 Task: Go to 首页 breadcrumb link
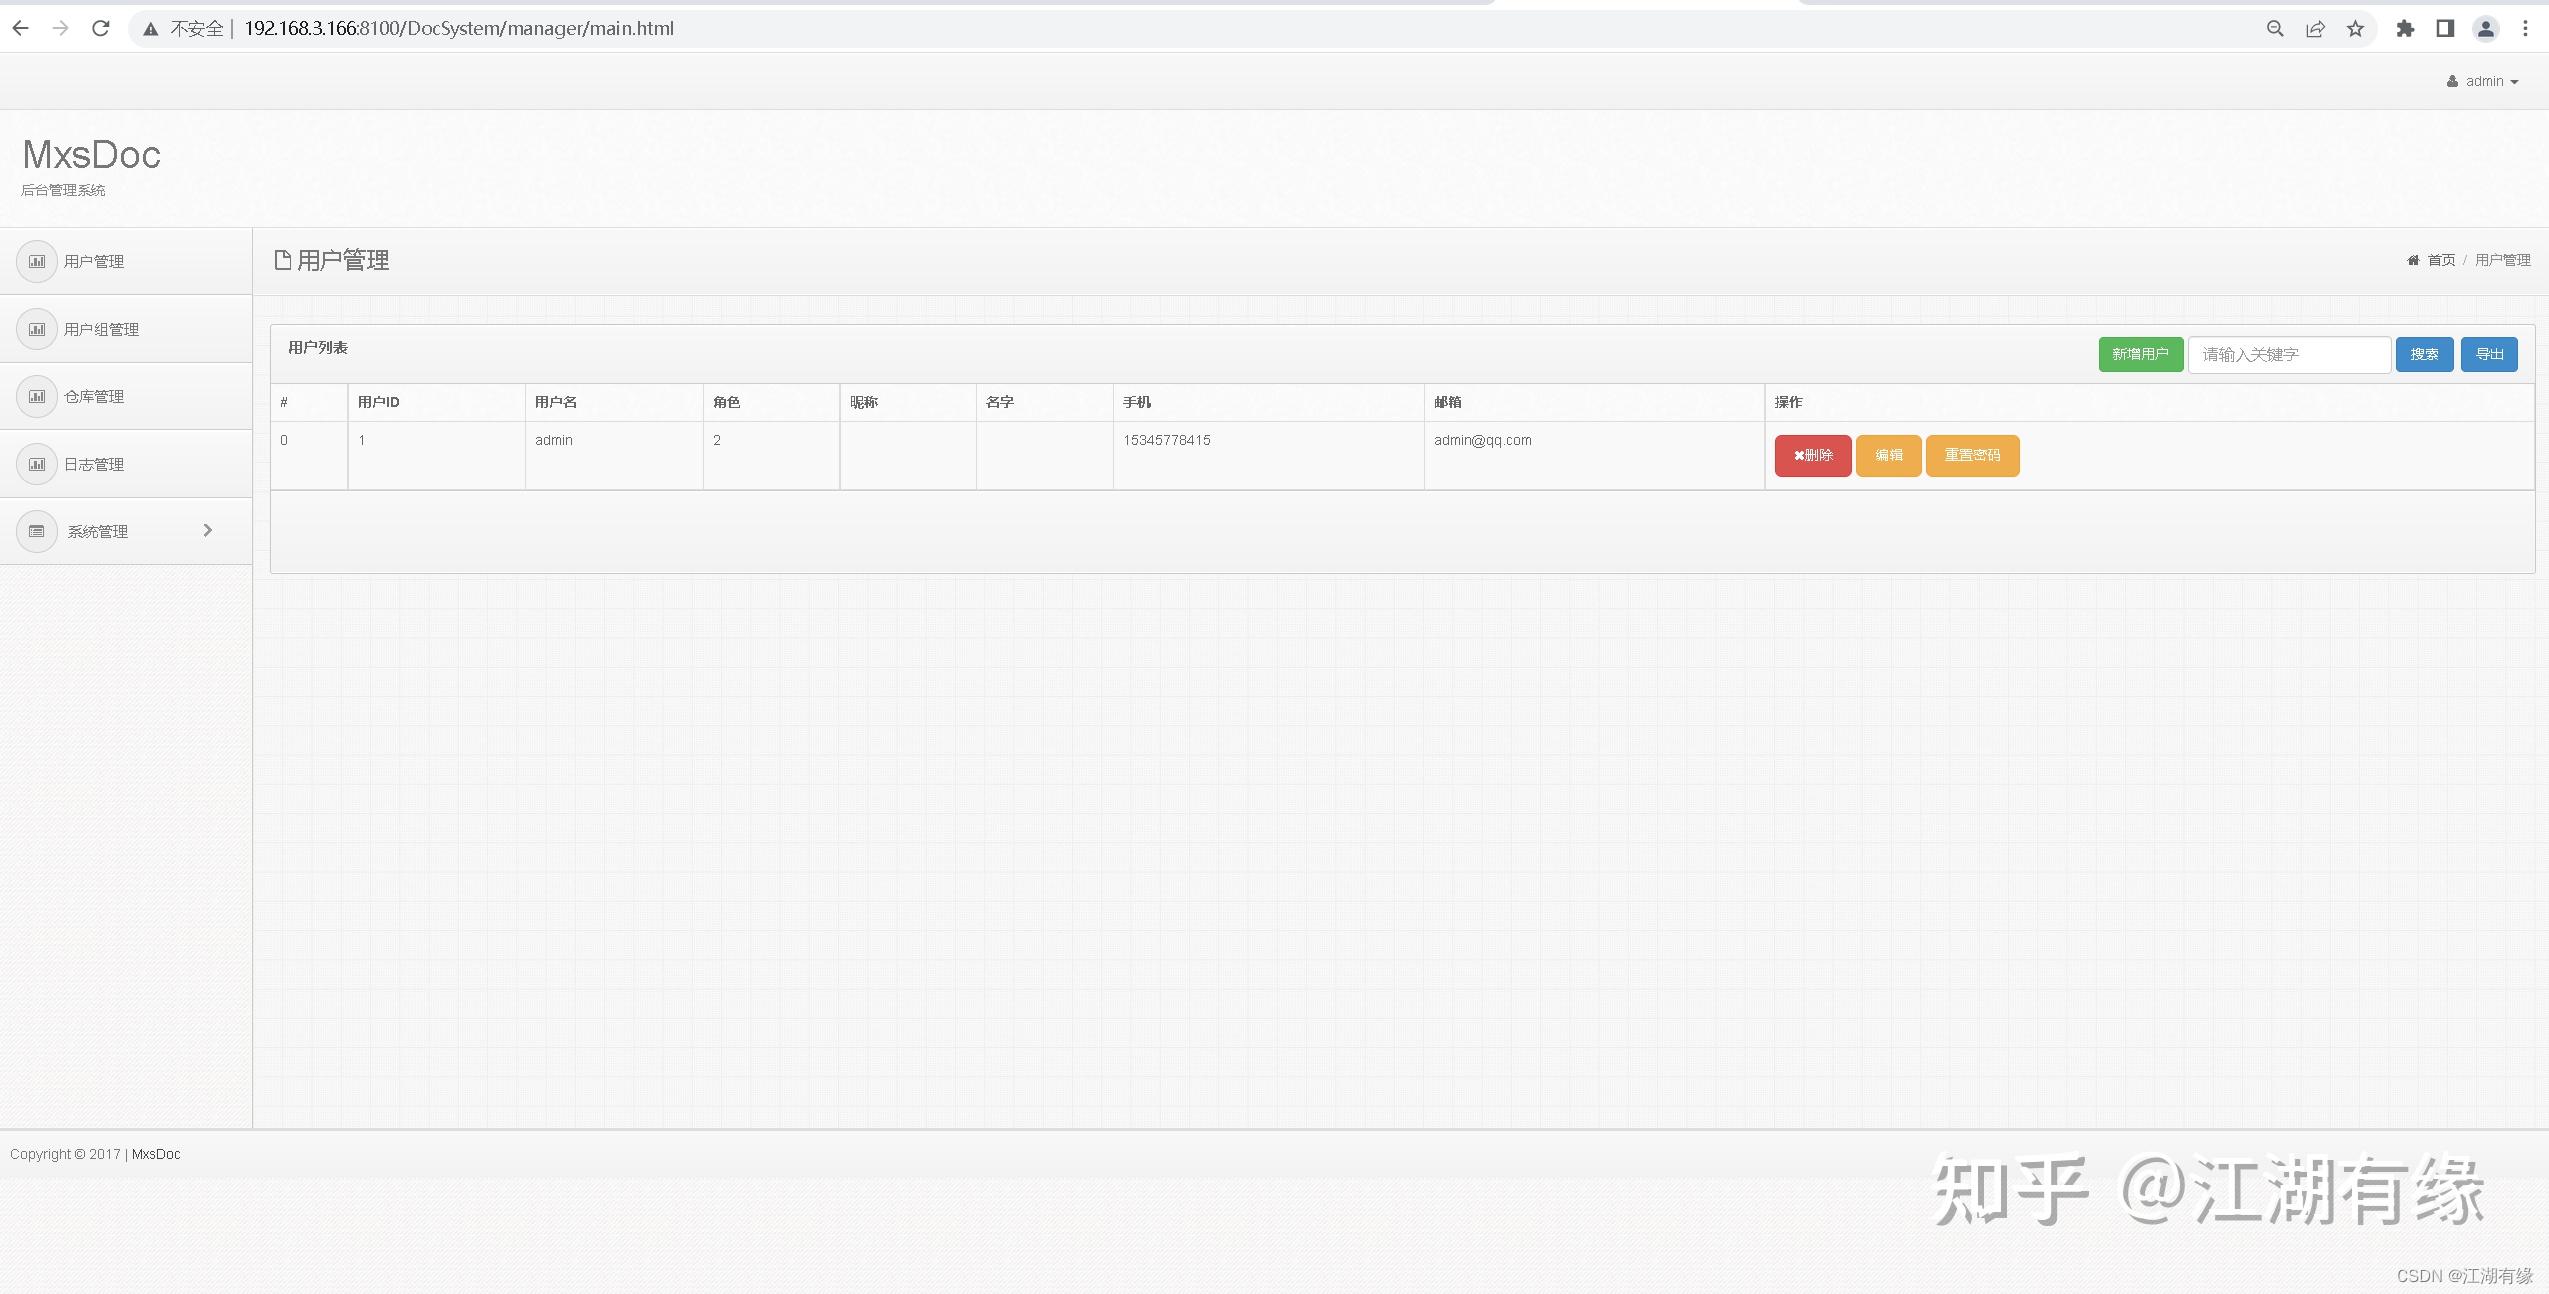[2440, 260]
